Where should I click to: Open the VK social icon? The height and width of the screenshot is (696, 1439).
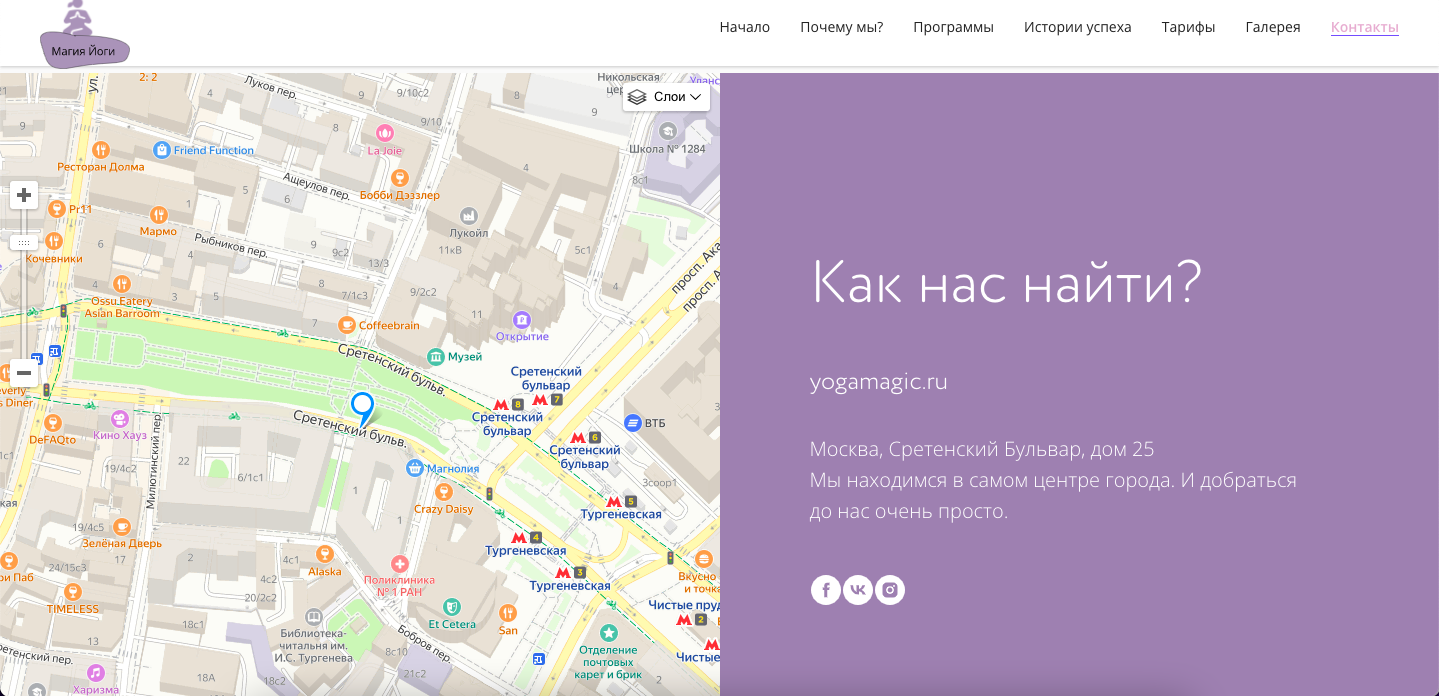point(857,590)
